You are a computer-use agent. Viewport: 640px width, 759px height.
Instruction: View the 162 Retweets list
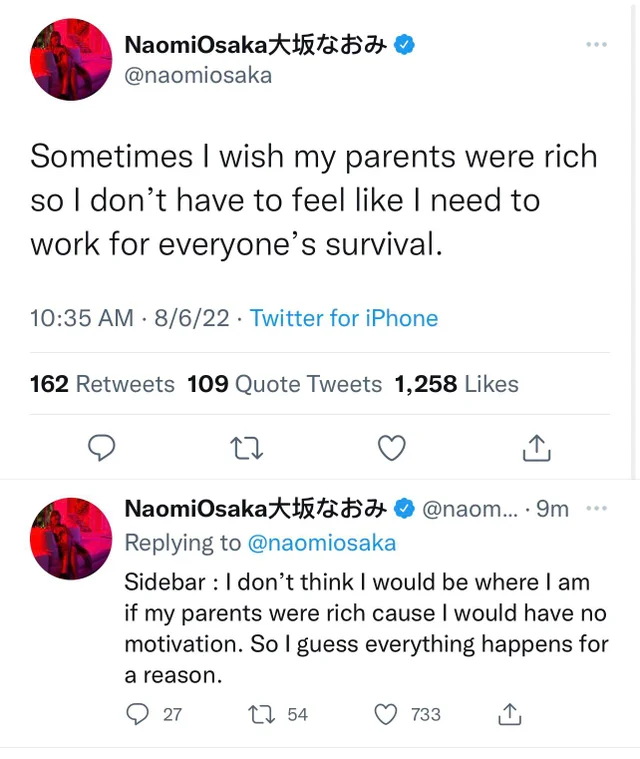[102, 384]
